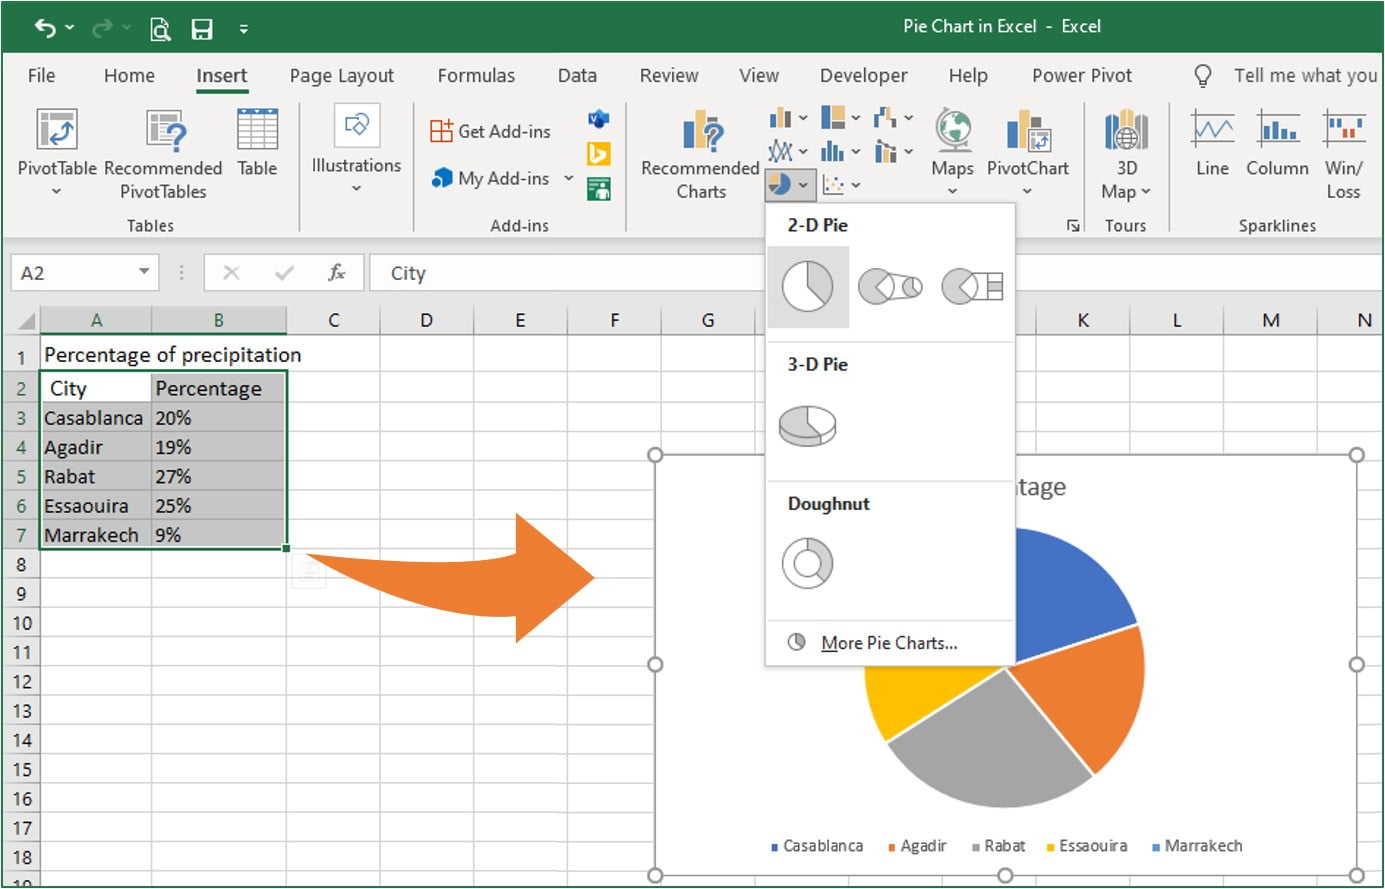Insert a Win/Loss sparkline
The height and width of the screenshot is (889, 1385).
point(1343,145)
